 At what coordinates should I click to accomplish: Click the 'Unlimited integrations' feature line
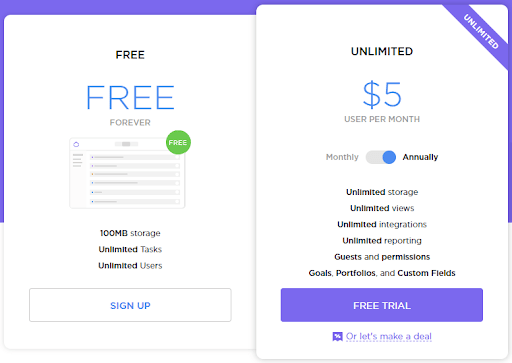click(382, 224)
